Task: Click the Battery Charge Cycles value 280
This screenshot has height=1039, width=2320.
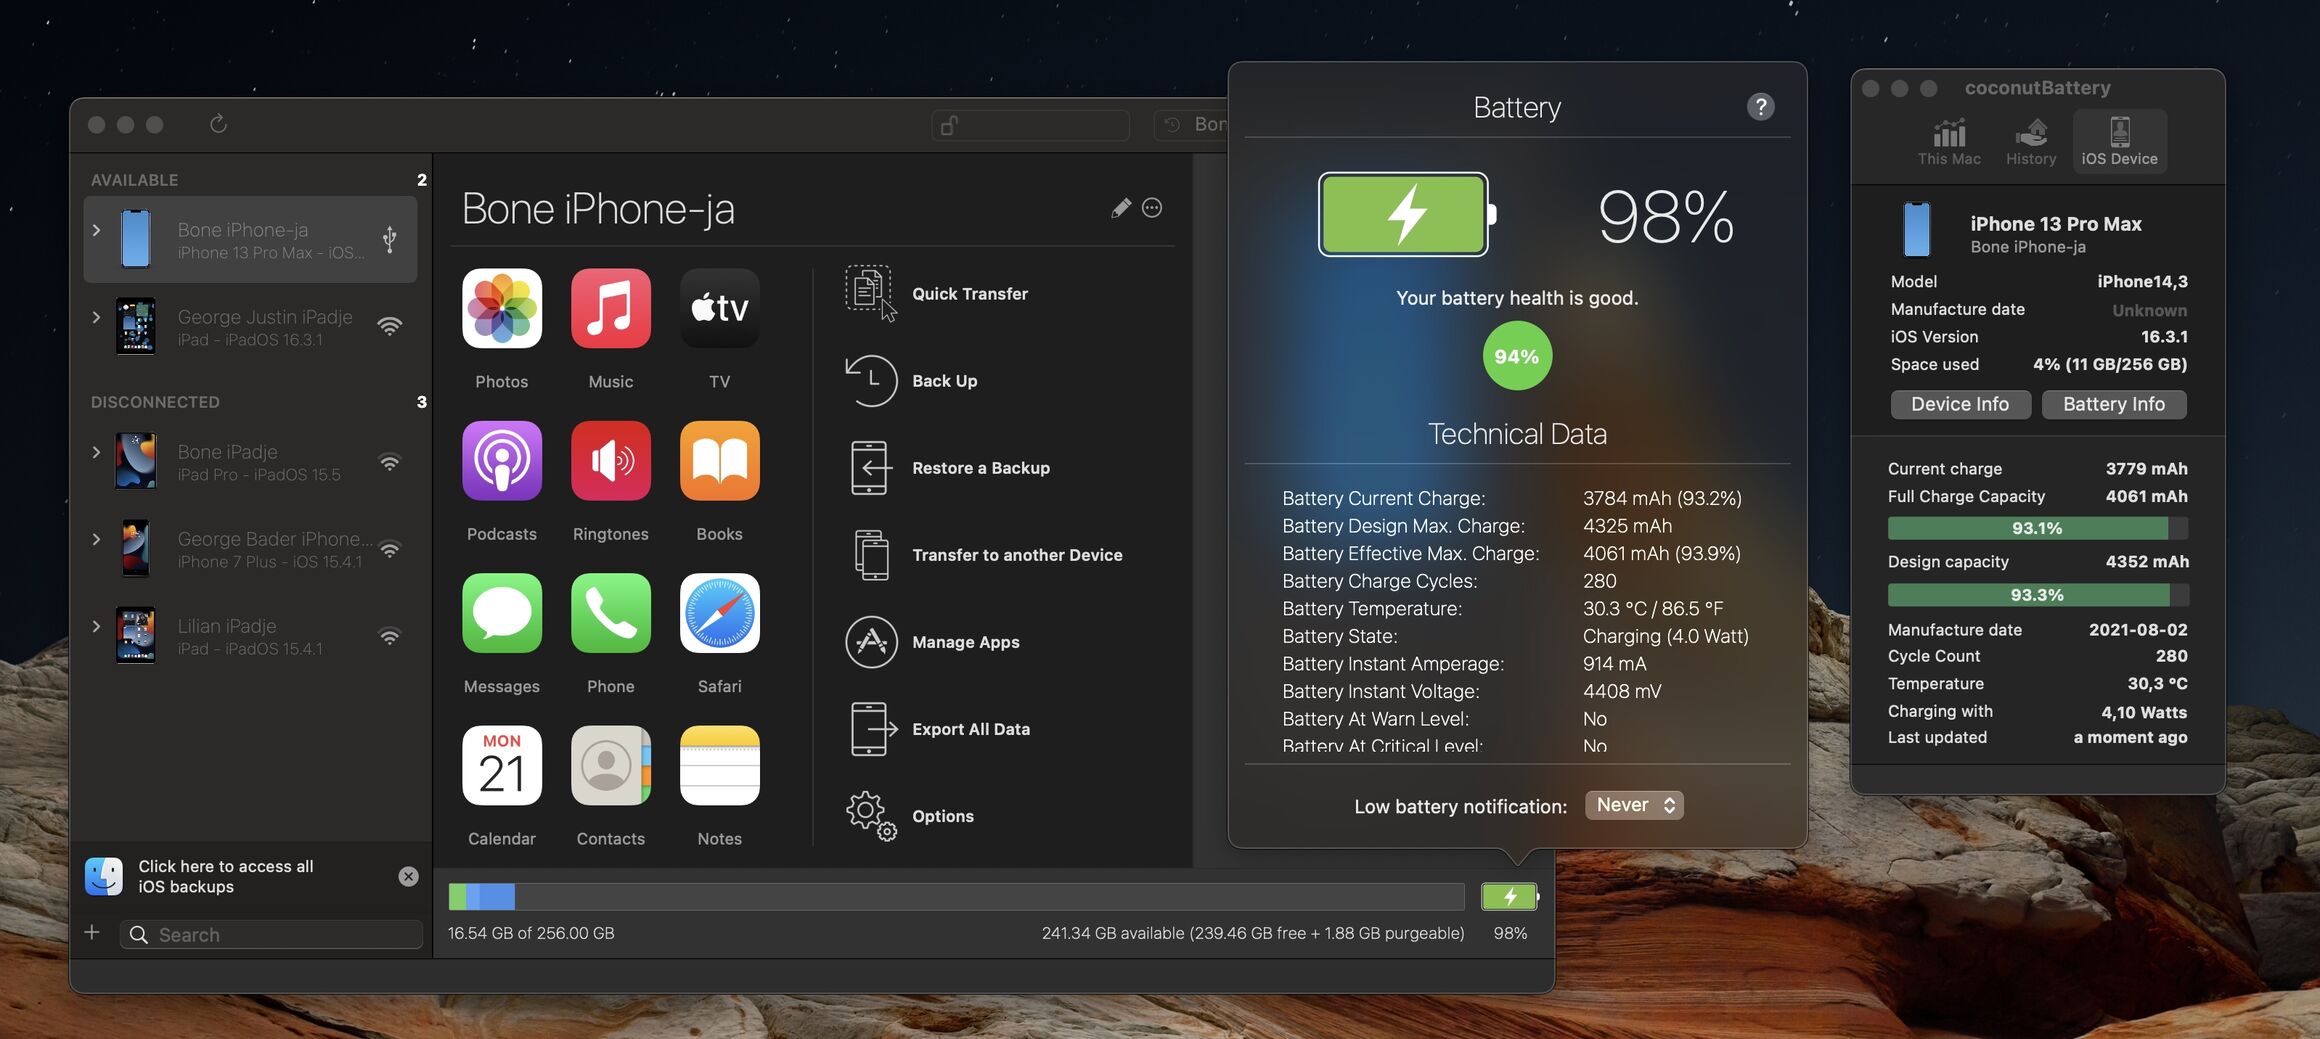Action: point(1600,581)
